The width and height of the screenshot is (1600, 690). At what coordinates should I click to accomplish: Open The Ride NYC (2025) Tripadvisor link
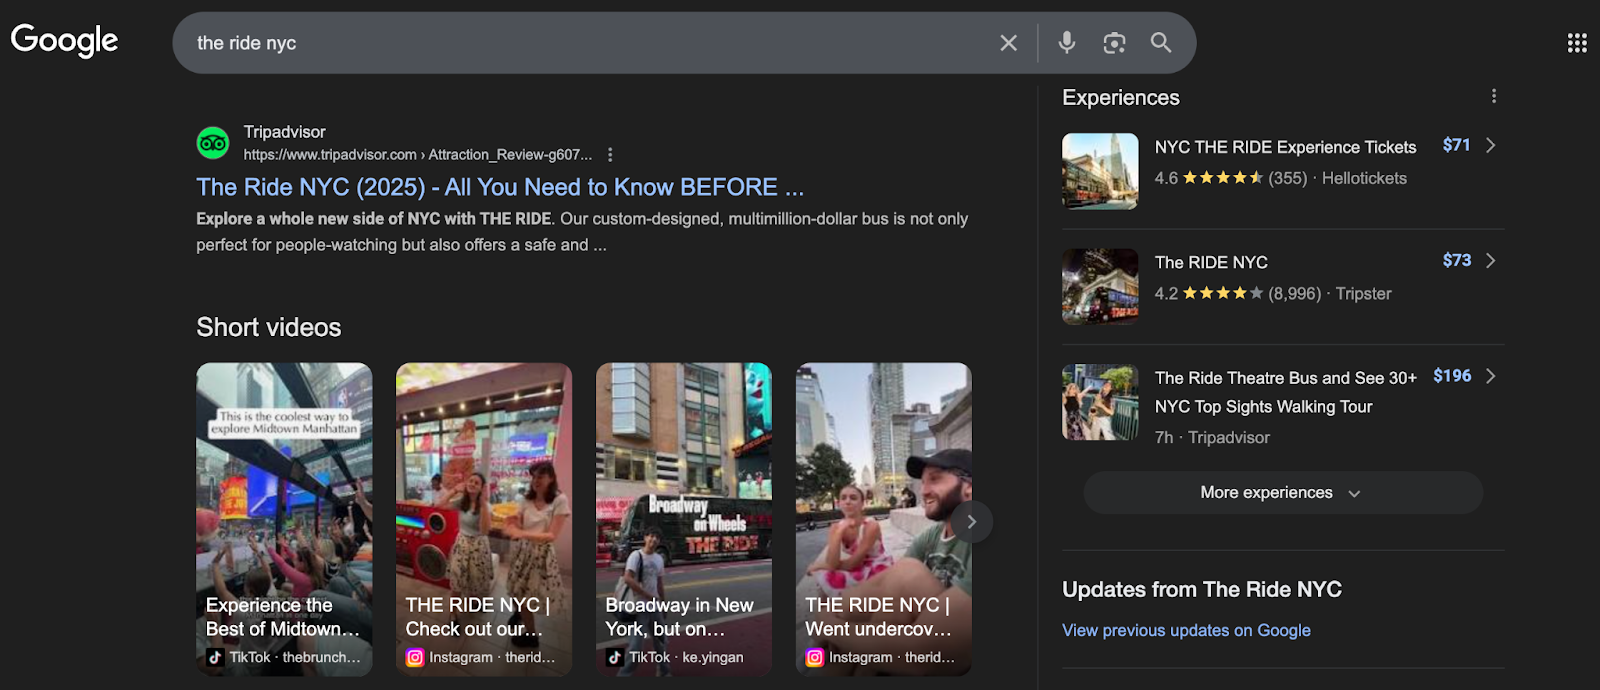pyautogui.click(x=500, y=187)
